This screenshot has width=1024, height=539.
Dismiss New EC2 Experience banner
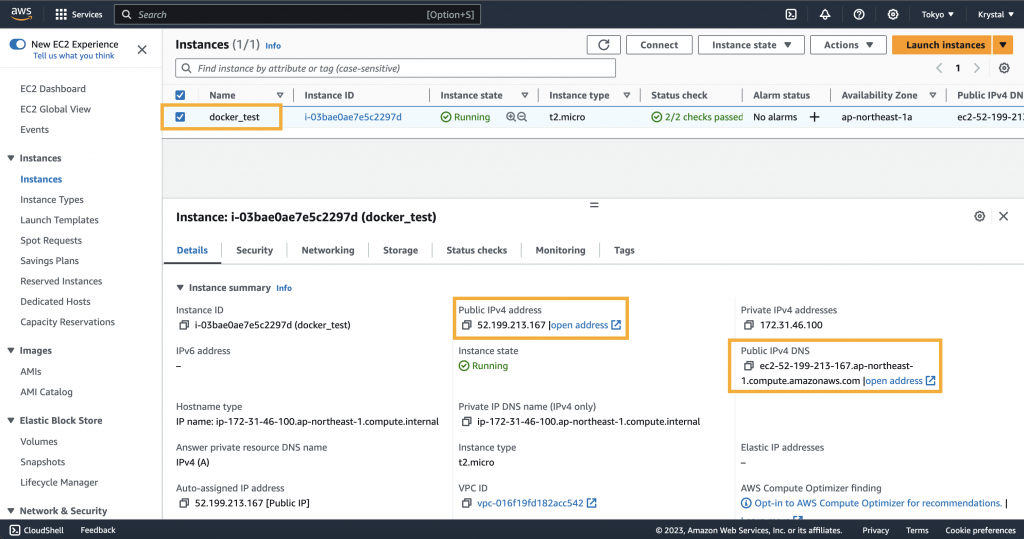point(142,50)
